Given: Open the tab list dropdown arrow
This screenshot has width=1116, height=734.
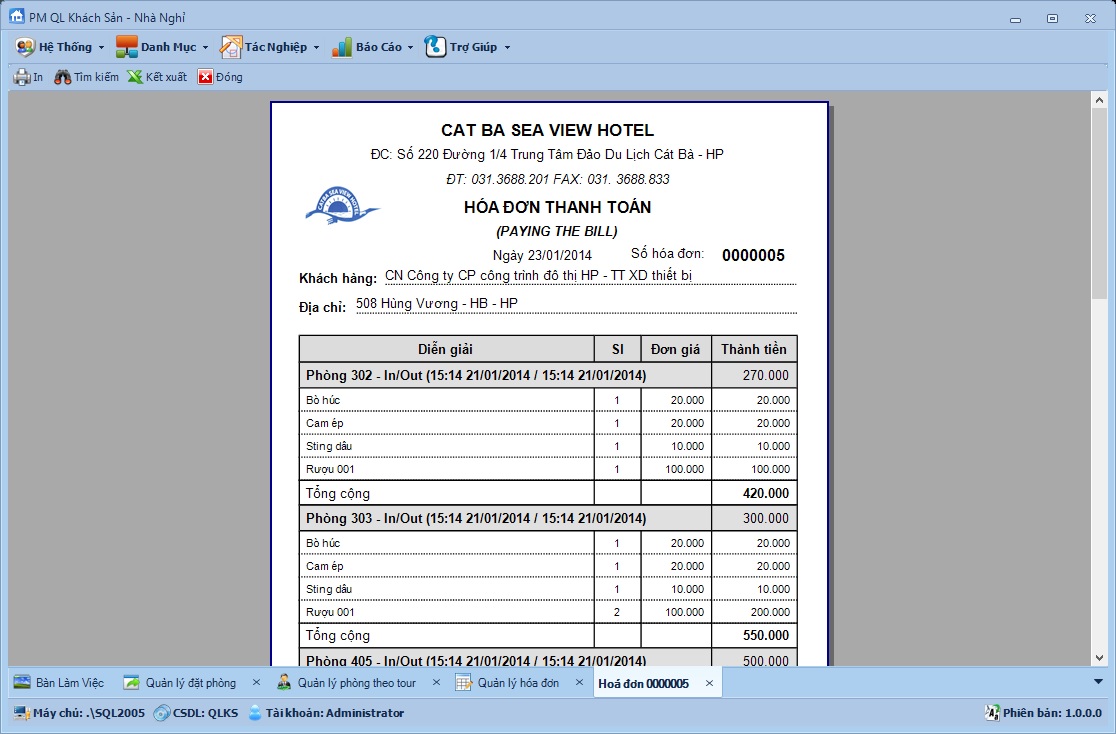Looking at the screenshot, I should coord(1099,682).
